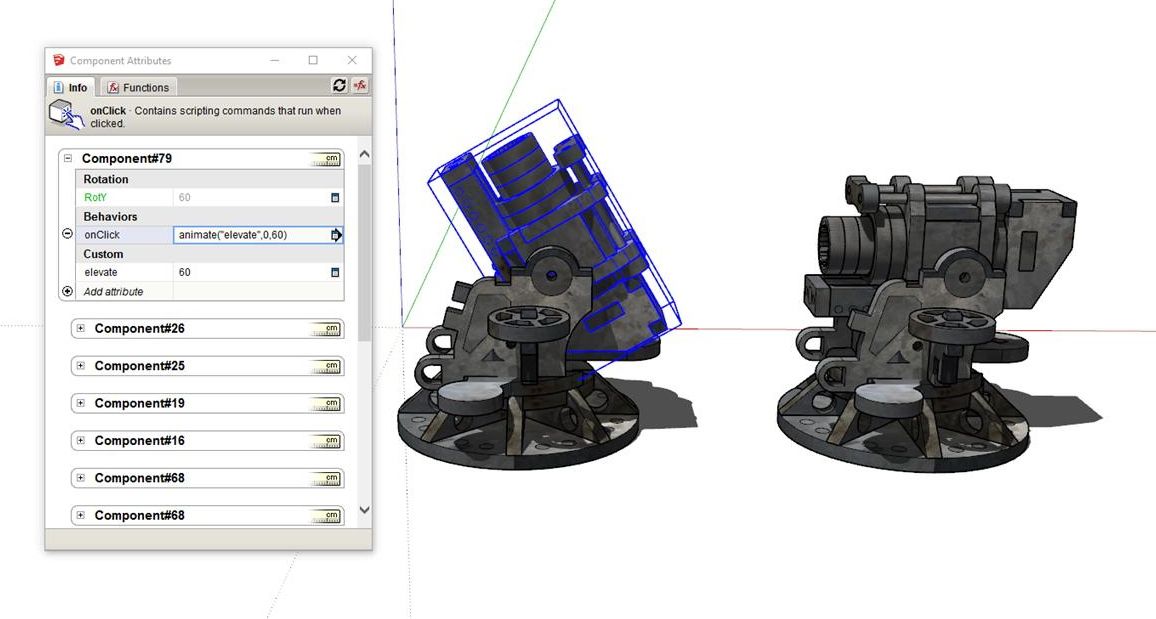The image size is (1156, 619).
Task: Click the SketchUp logo in the title bar
Action: click(x=59, y=60)
